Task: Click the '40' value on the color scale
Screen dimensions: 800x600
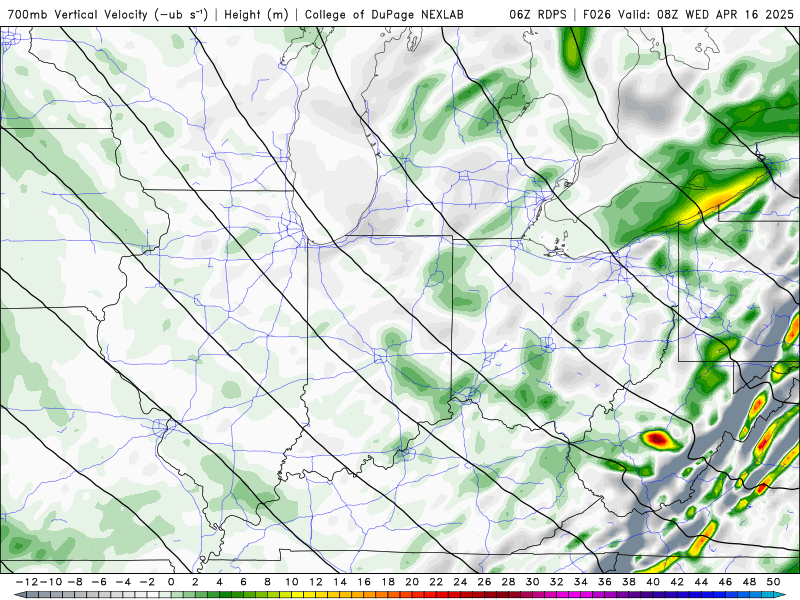Action: tap(653, 582)
